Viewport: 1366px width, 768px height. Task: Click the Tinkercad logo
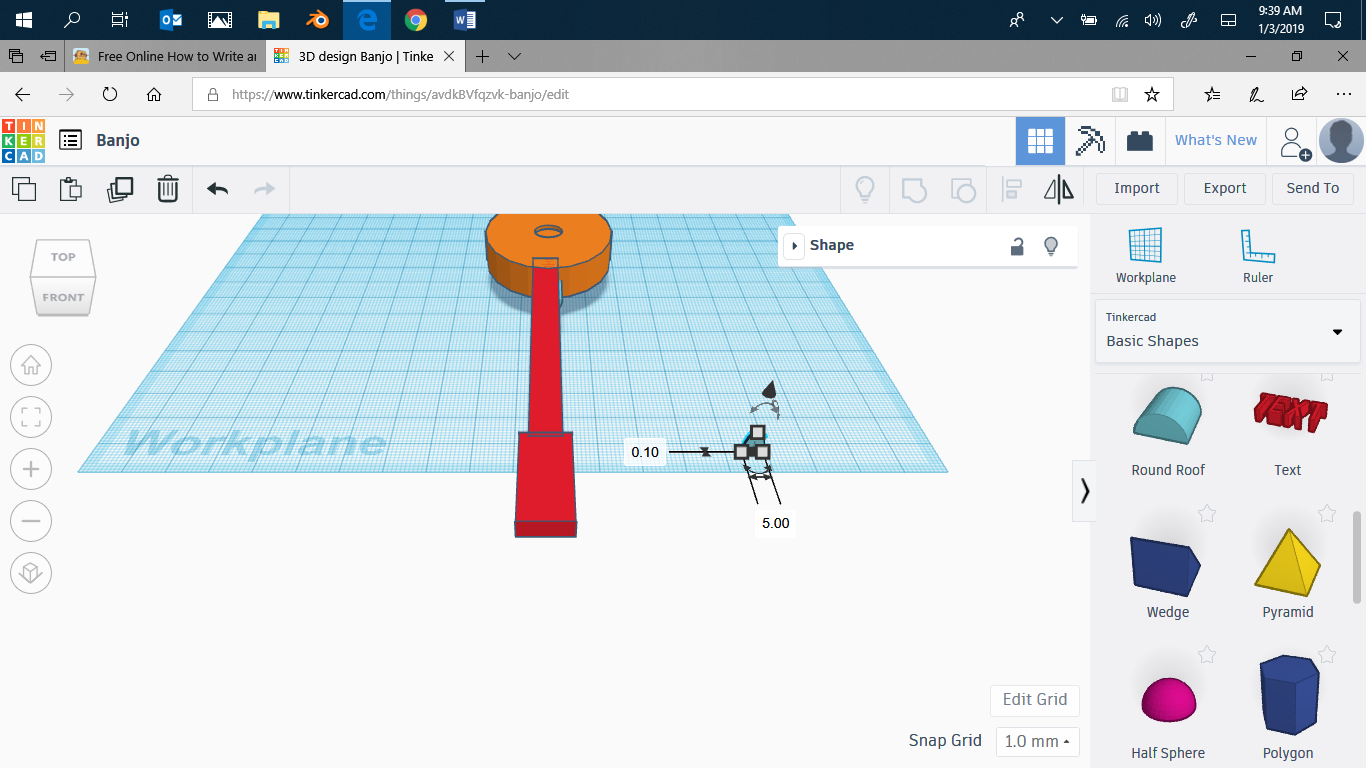(x=23, y=141)
